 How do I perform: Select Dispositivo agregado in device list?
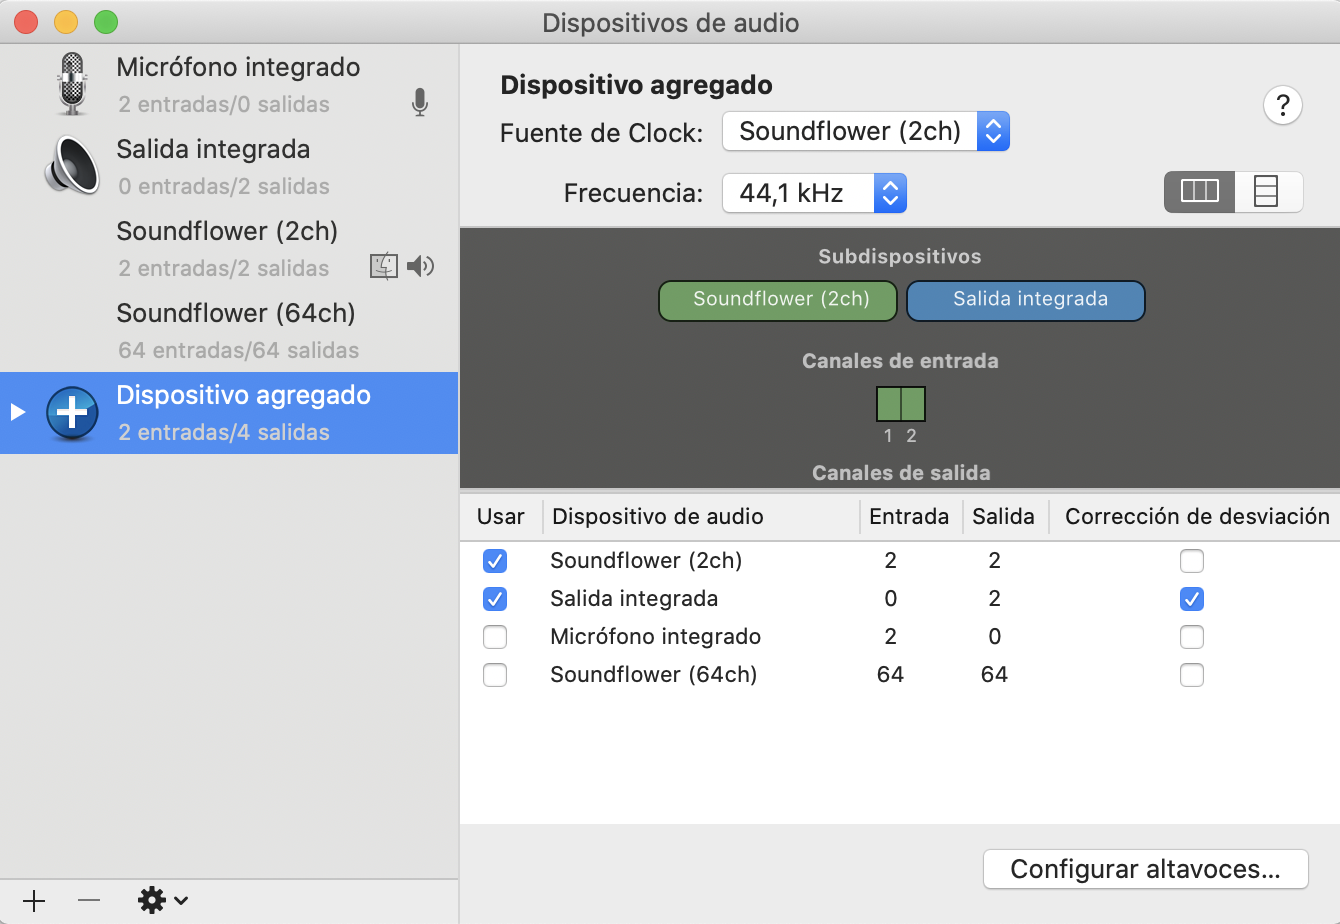point(229,413)
